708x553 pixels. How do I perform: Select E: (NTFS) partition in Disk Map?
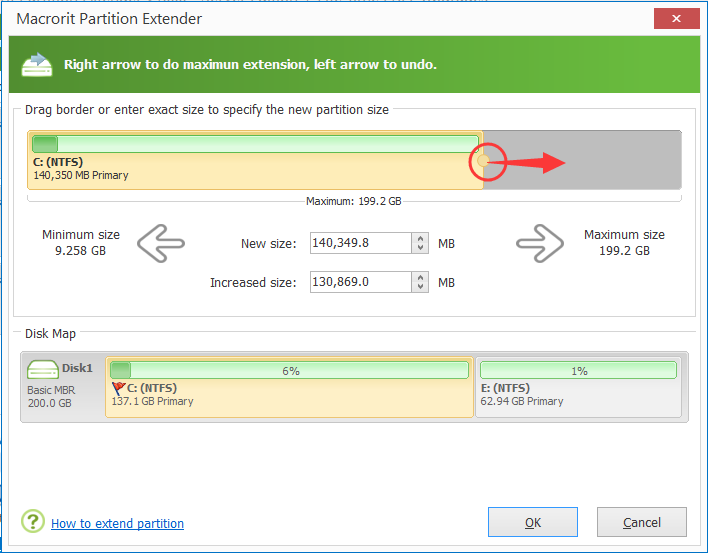578,387
